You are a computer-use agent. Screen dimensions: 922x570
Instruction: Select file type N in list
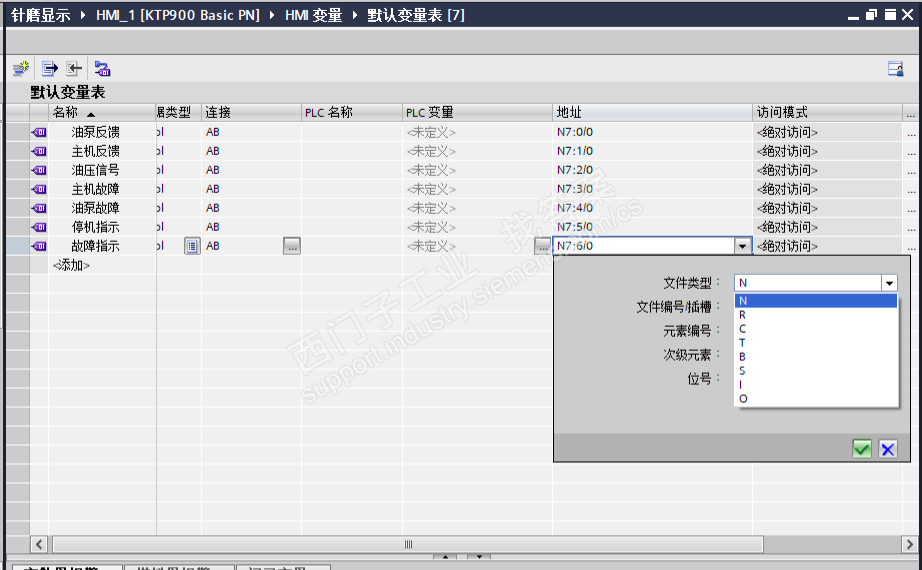[816, 301]
